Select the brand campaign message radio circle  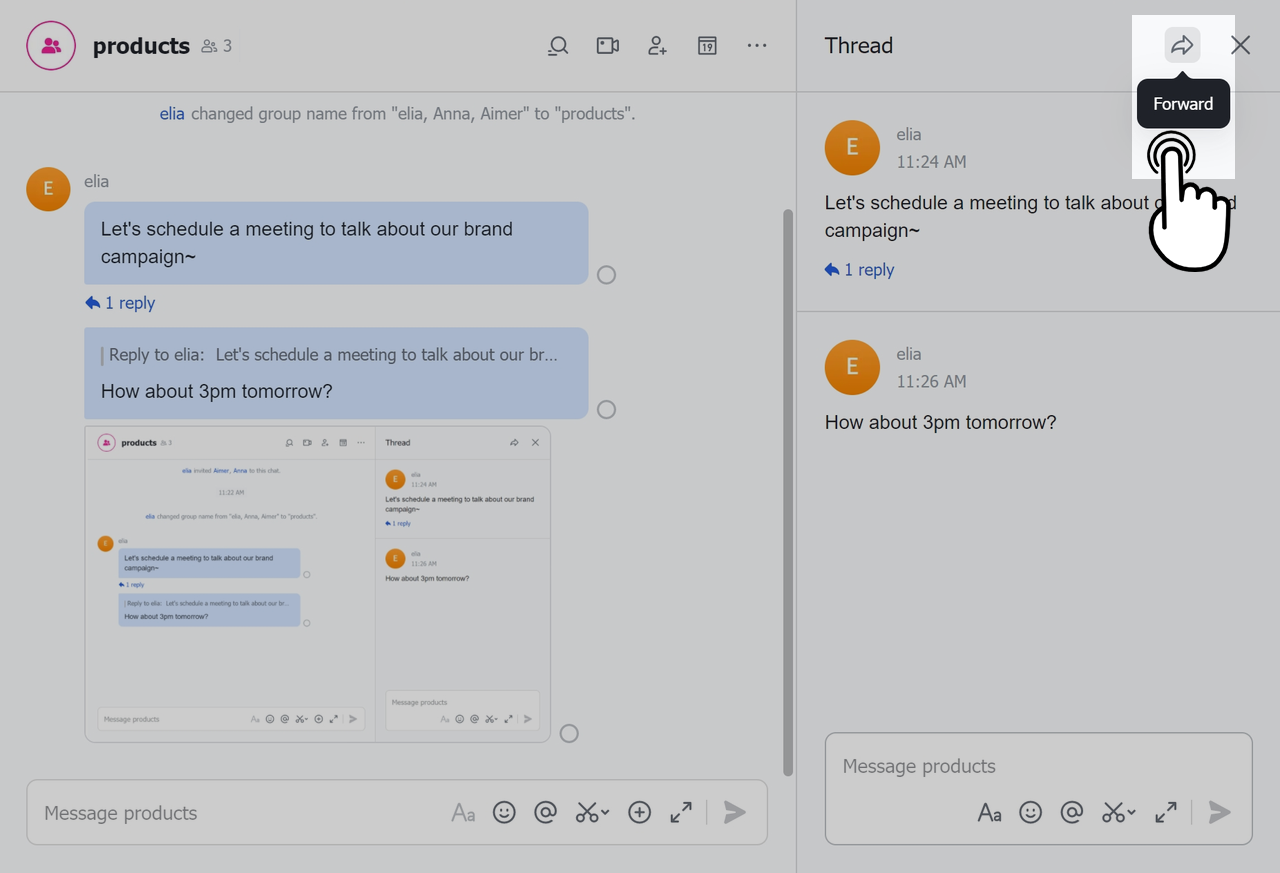606,275
